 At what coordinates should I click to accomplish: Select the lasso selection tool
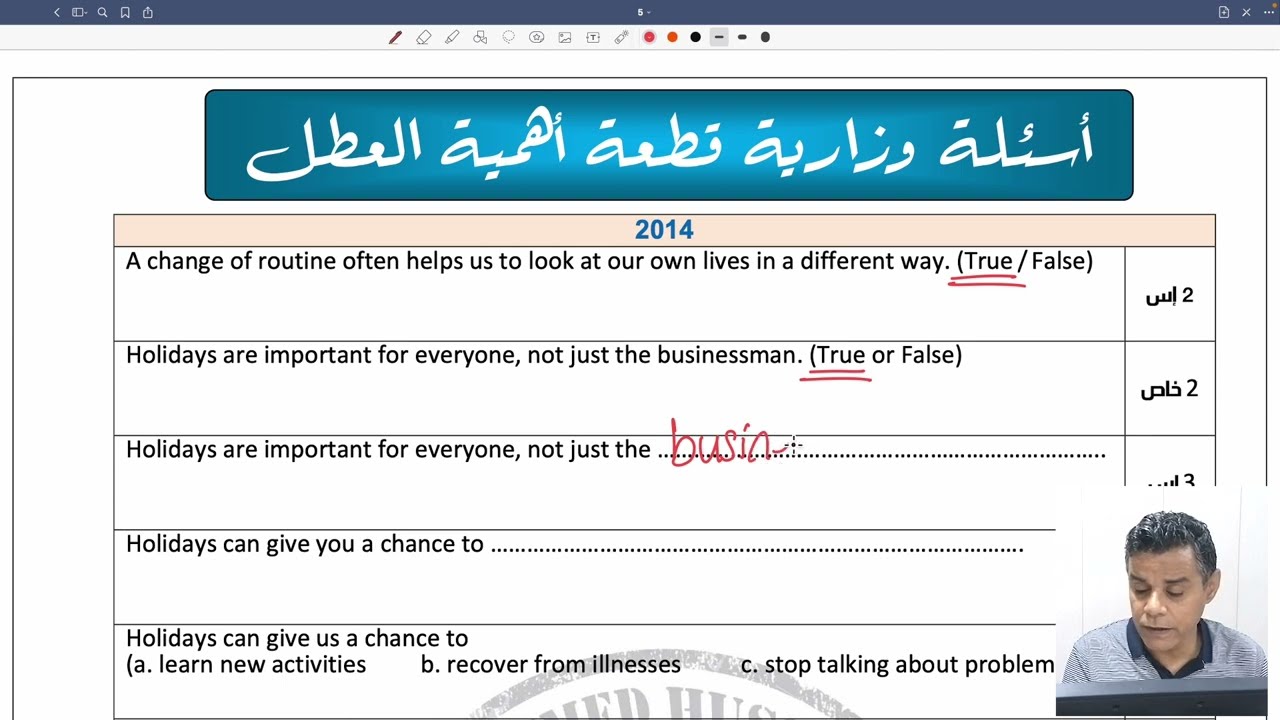click(508, 37)
